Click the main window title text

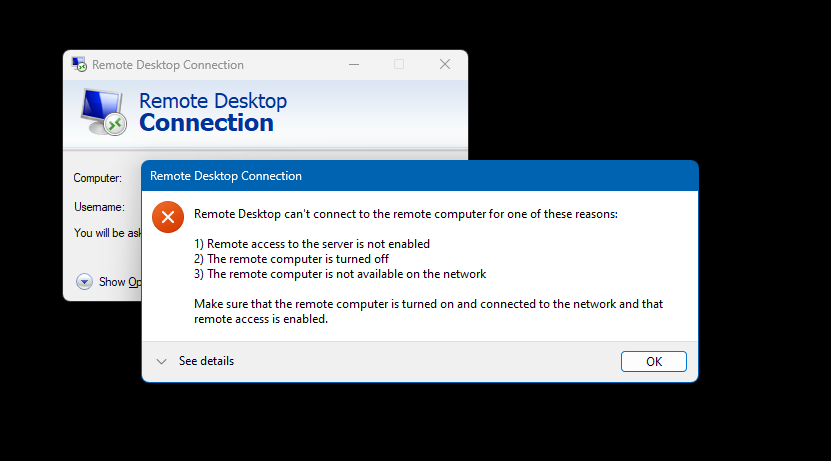tap(168, 65)
